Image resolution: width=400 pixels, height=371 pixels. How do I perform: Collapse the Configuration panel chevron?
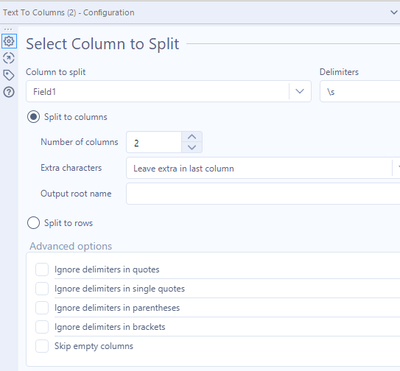click(x=394, y=13)
